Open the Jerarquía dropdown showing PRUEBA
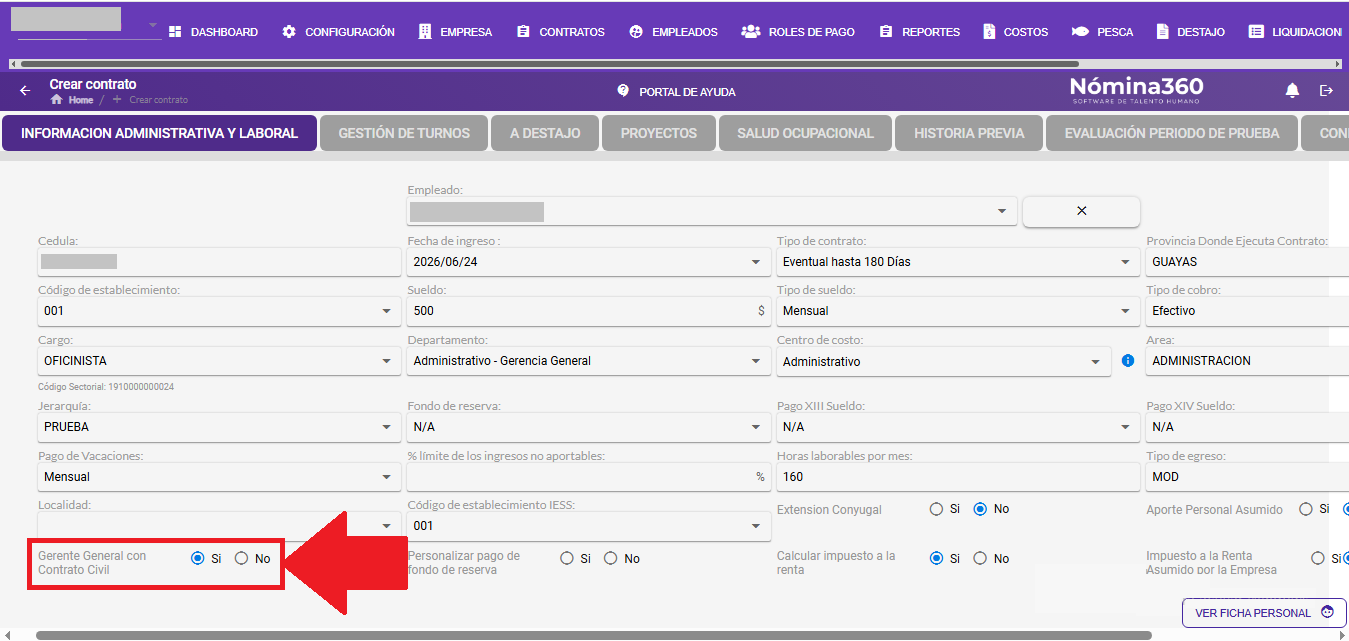This screenshot has width=1349, height=641. tap(219, 427)
